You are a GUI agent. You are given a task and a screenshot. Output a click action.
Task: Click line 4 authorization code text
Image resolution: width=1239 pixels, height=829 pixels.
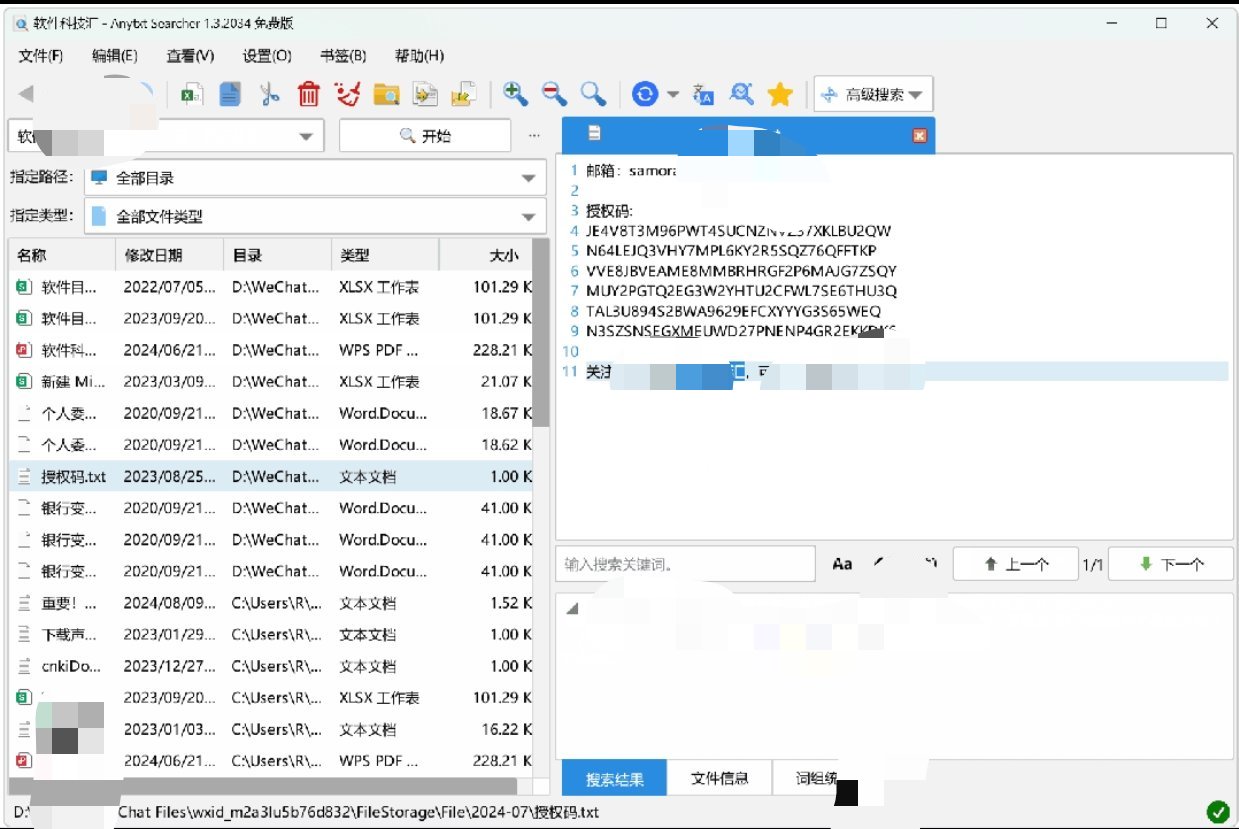tap(738, 230)
